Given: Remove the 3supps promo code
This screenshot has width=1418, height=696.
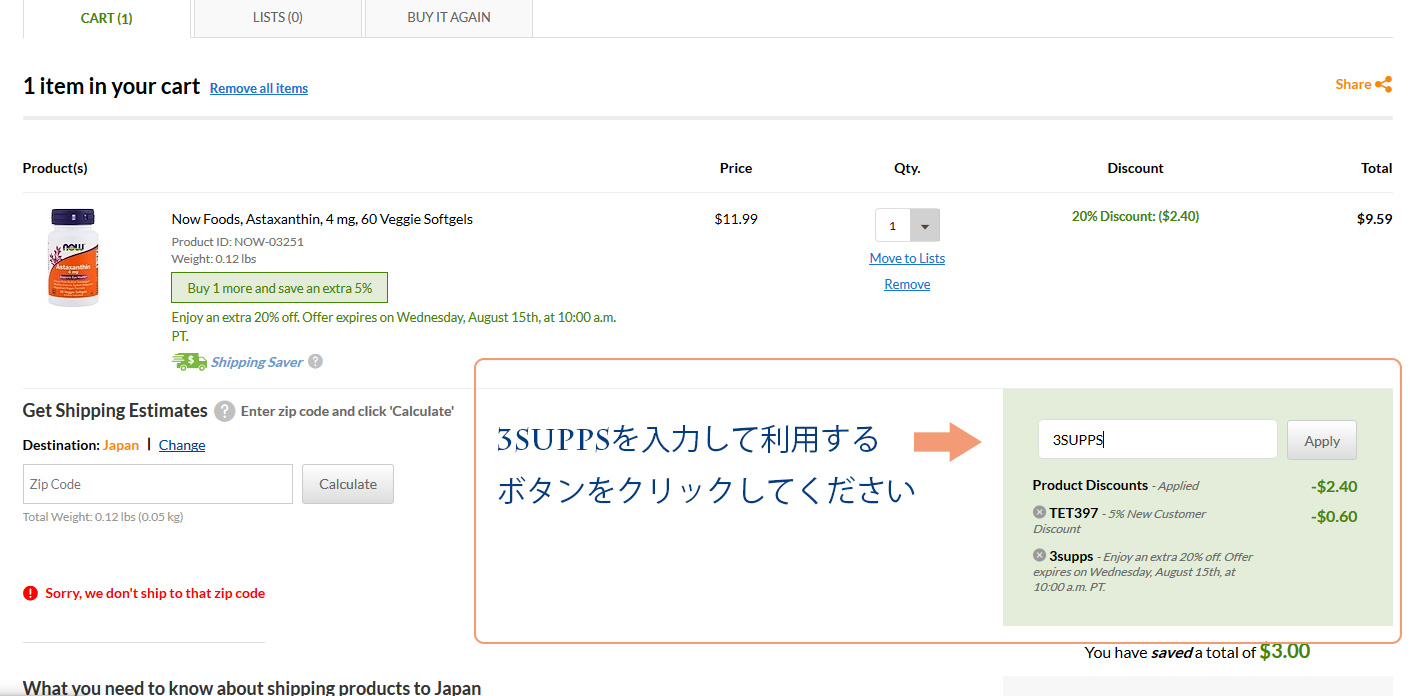Looking at the screenshot, I should (x=1039, y=556).
